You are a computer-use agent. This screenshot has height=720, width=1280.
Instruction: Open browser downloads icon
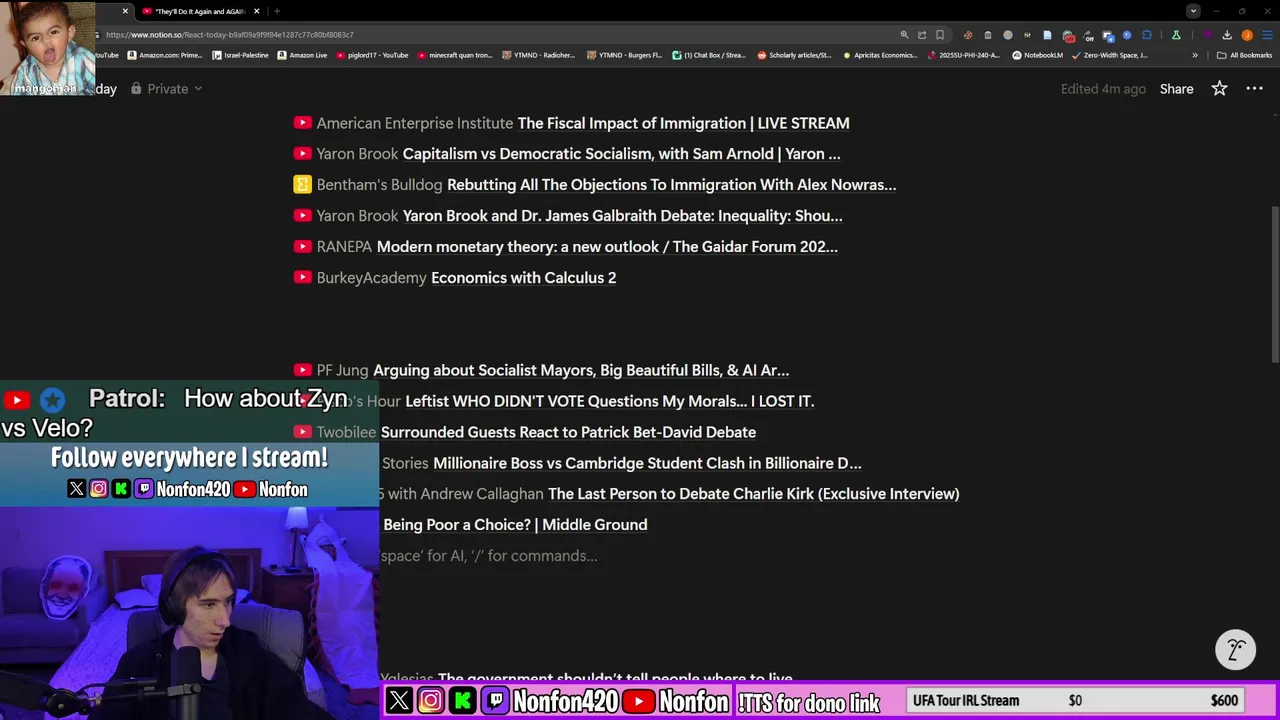pos(1227,35)
